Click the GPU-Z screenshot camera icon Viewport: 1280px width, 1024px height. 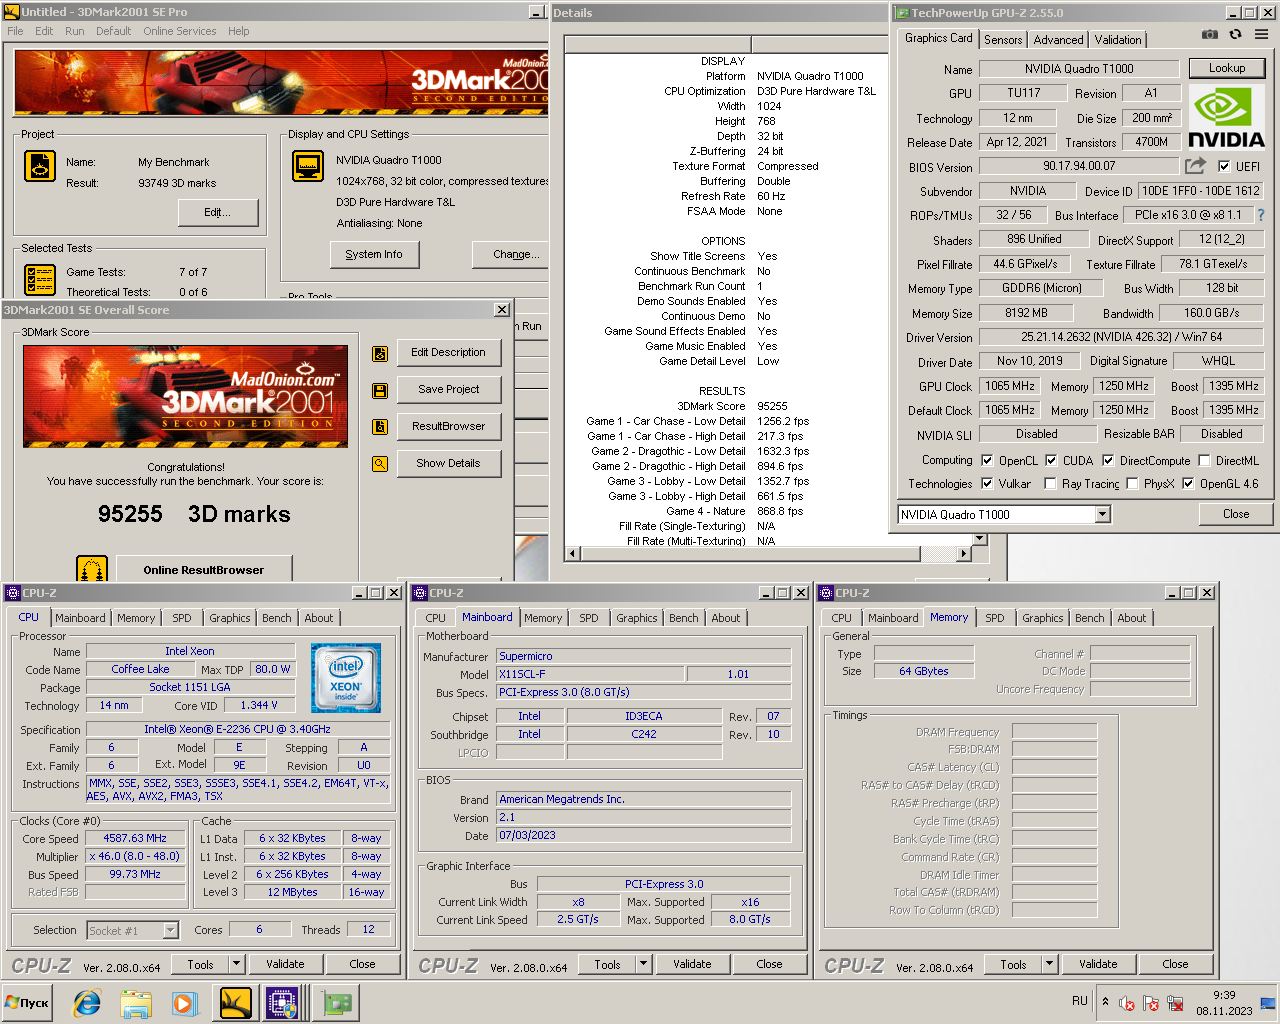point(1209,34)
